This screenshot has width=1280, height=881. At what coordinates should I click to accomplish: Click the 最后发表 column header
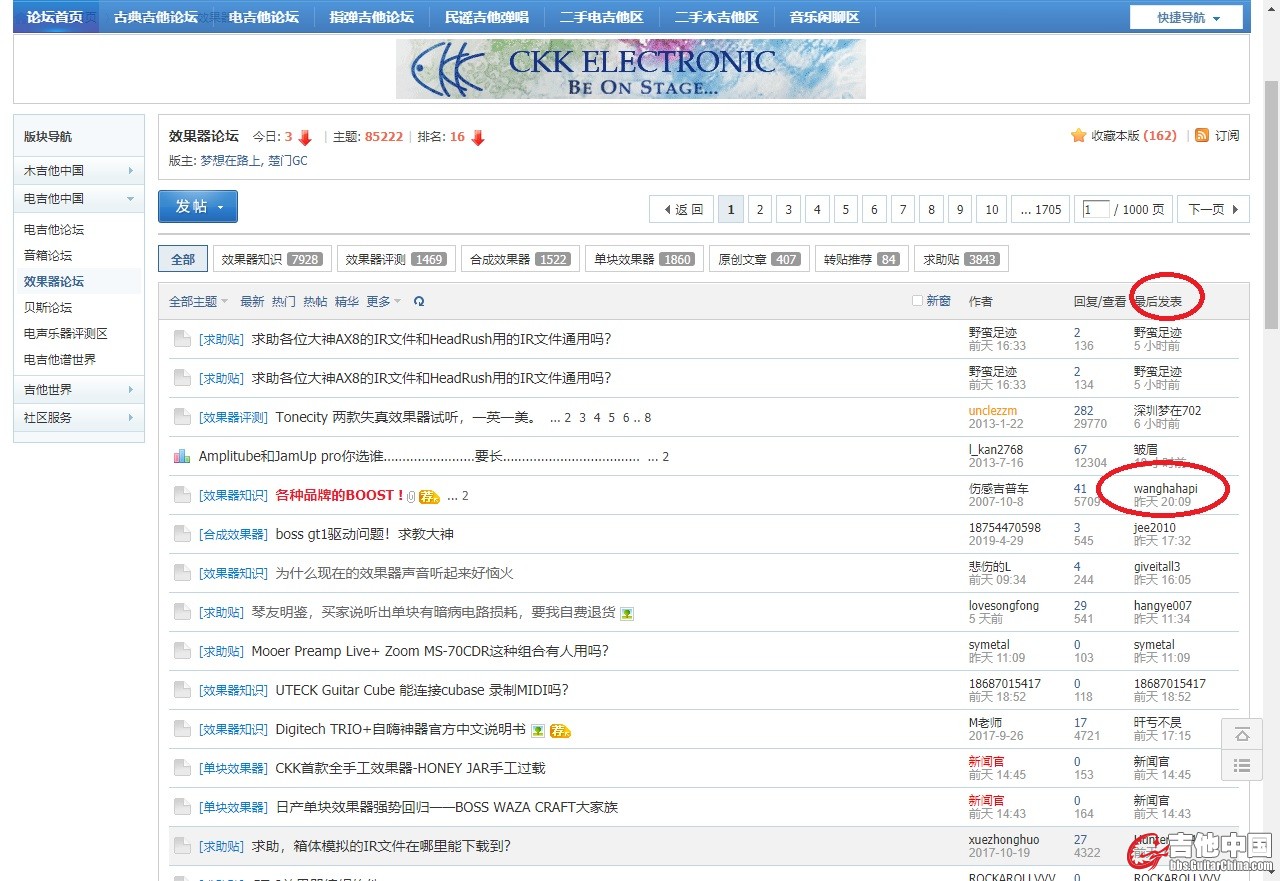point(1158,301)
